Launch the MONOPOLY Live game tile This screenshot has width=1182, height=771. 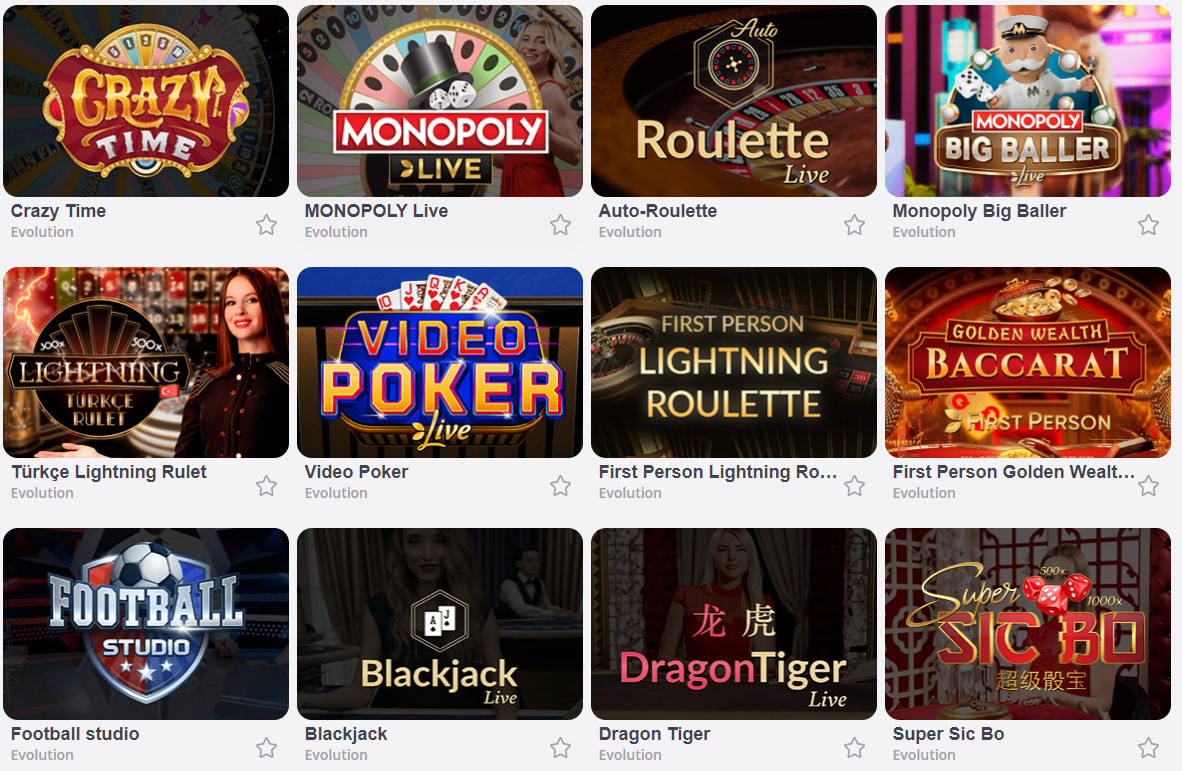[x=440, y=101]
